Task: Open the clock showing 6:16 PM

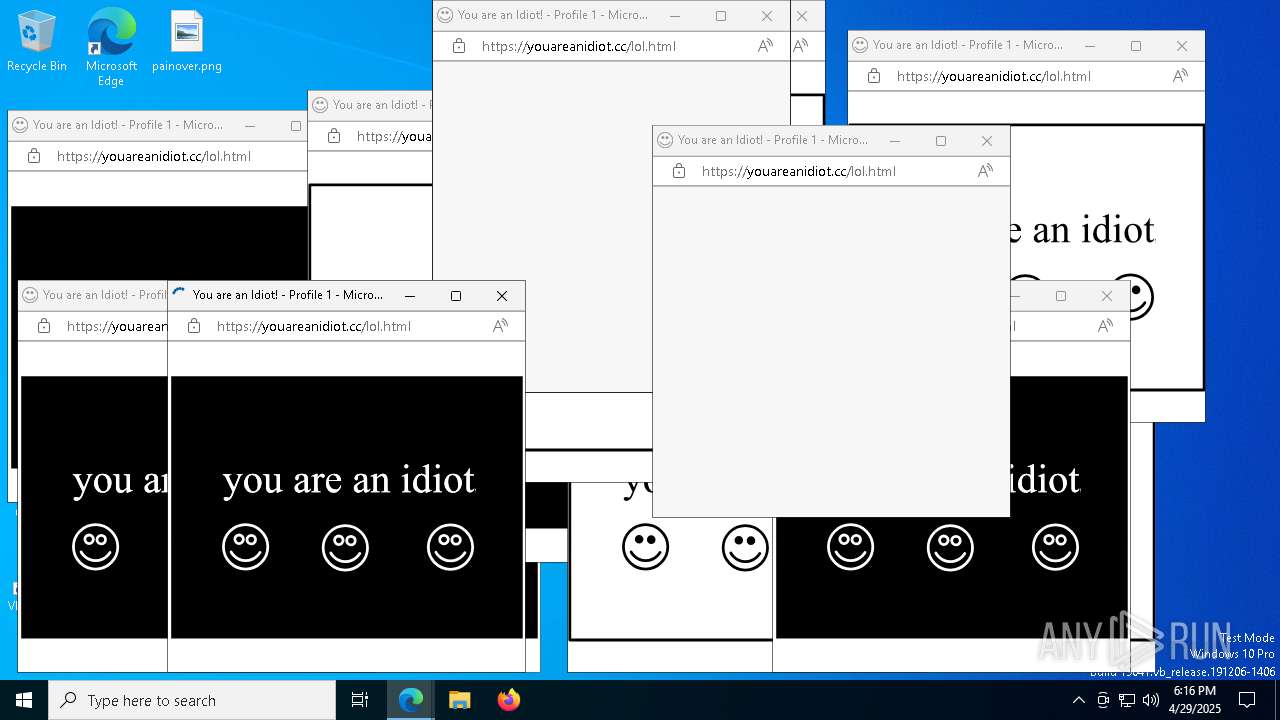Action: click(x=1195, y=700)
